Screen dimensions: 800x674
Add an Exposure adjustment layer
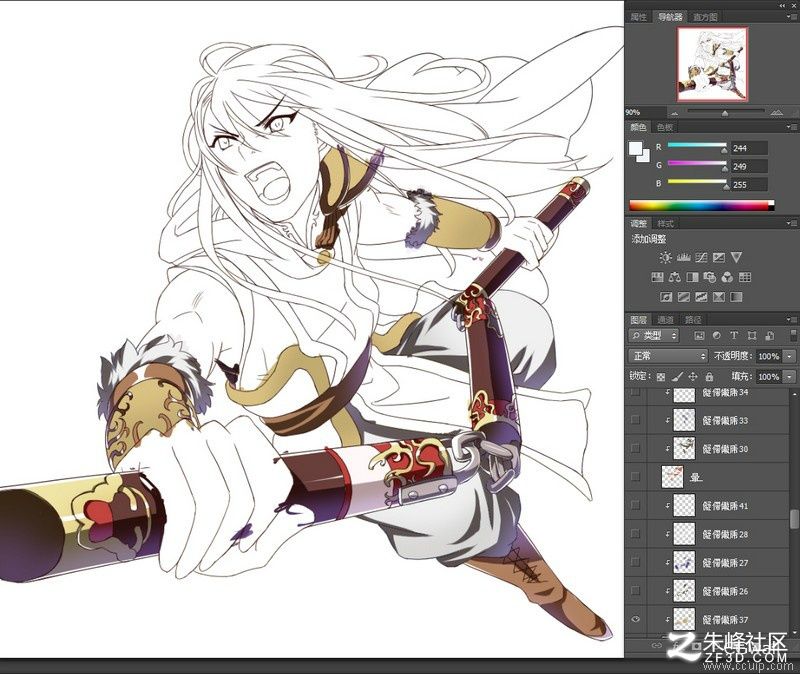[x=718, y=257]
